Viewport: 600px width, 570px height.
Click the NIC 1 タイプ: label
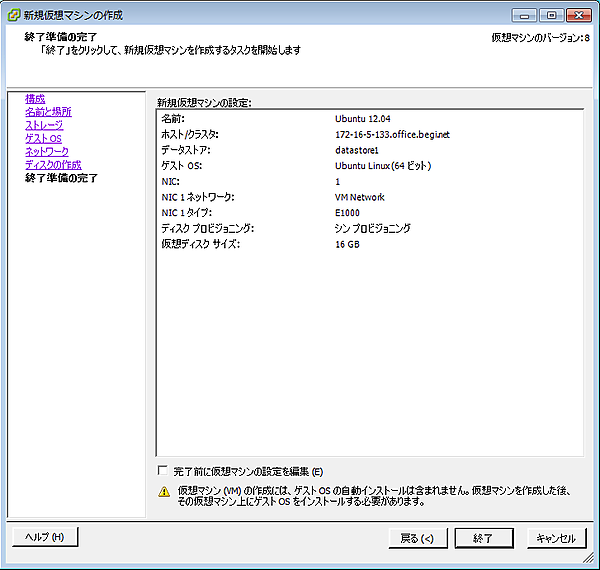pos(186,213)
